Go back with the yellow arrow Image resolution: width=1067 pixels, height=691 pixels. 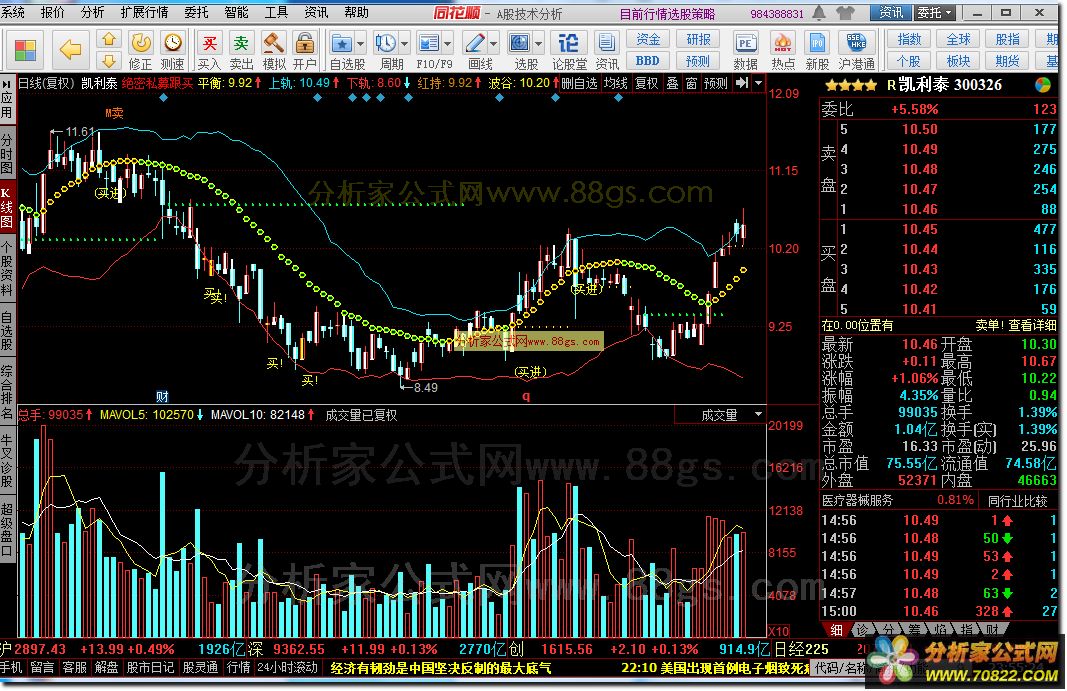click(70, 49)
